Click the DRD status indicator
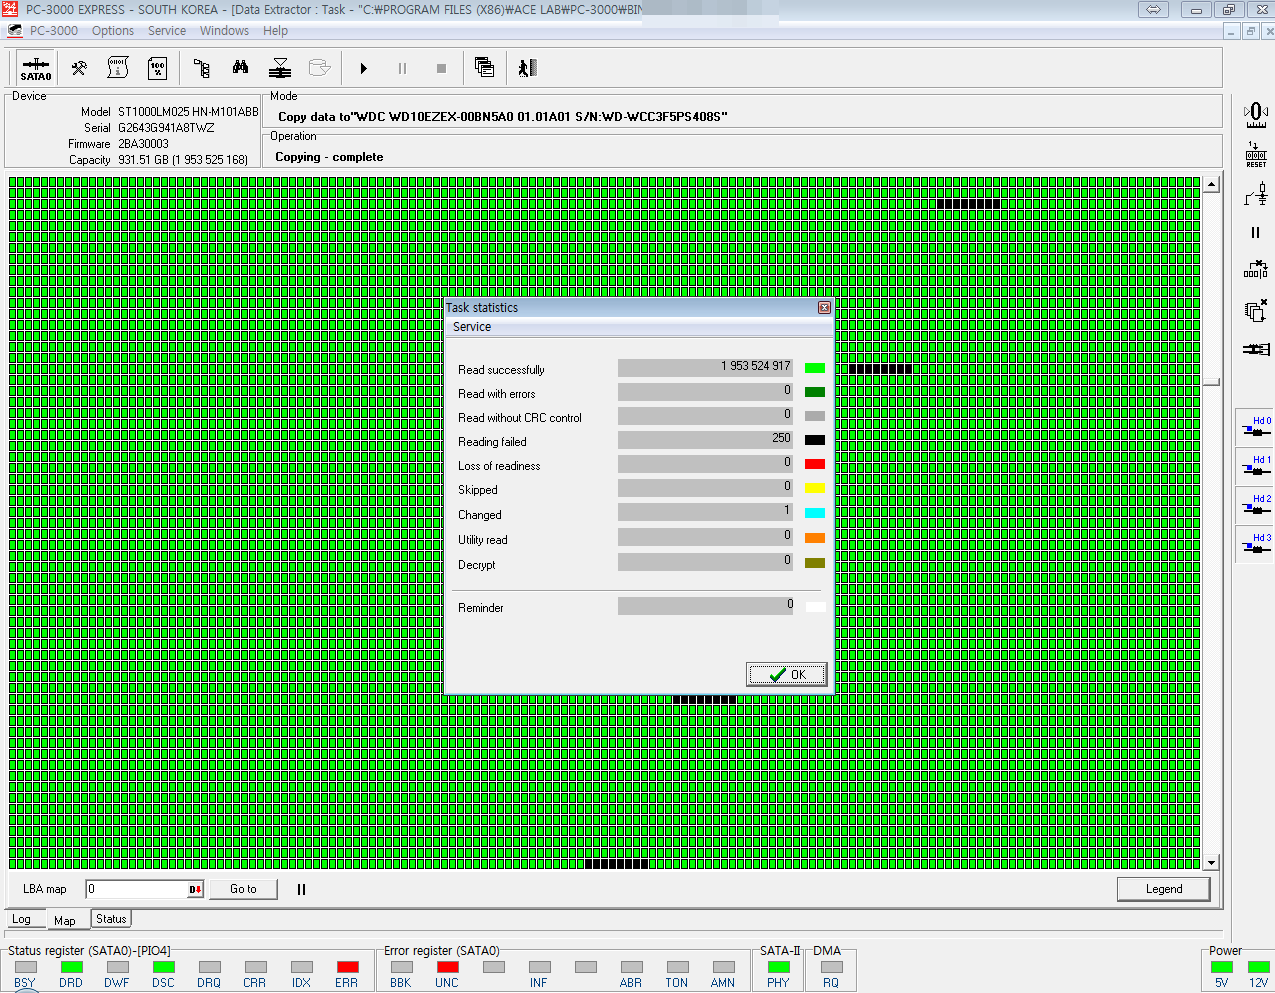The width and height of the screenshot is (1275, 993). click(71, 967)
